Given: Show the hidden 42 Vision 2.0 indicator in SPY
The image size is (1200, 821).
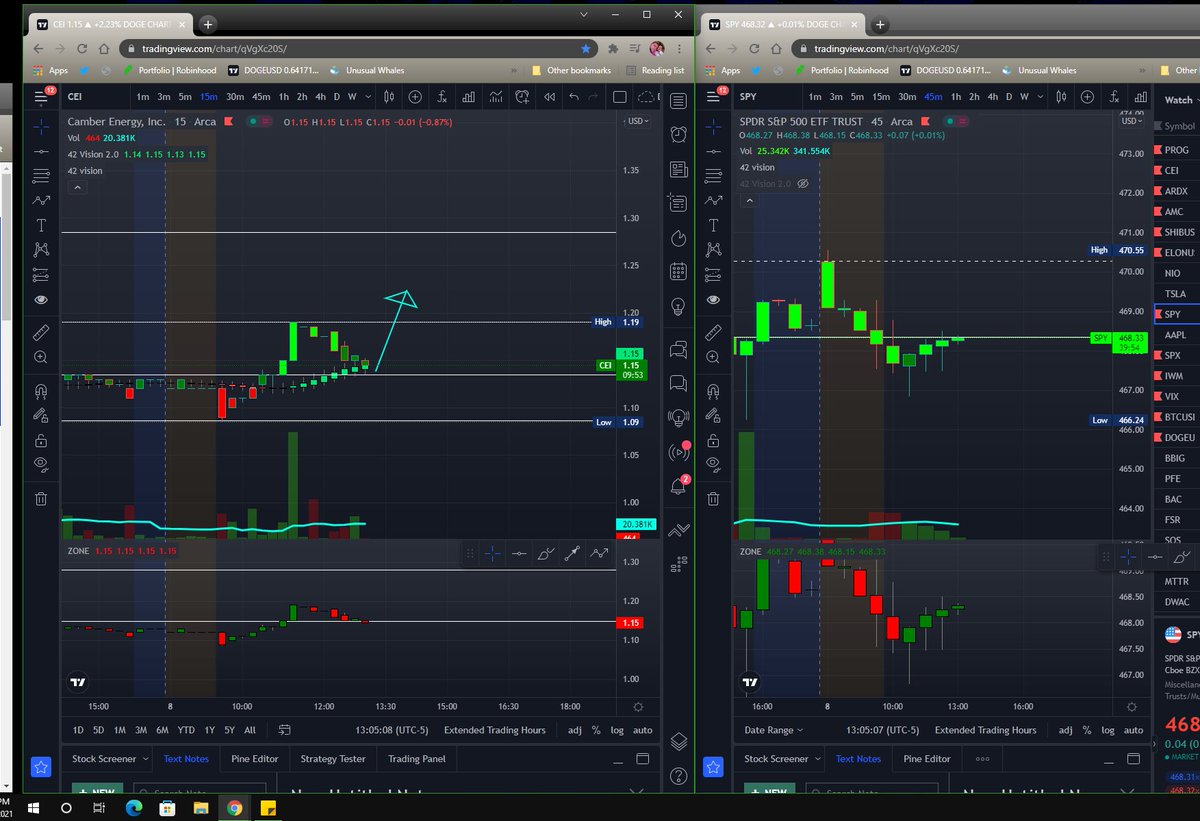Looking at the screenshot, I should pyautogui.click(x=802, y=184).
